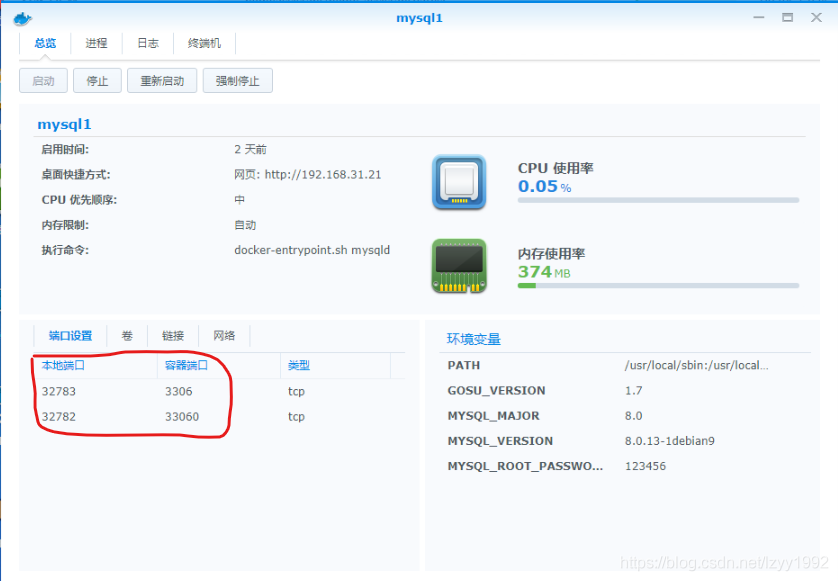Image resolution: width=838 pixels, height=581 pixels.
Task: Select the 卷 tab
Action: pyautogui.click(x=127, y=336)
